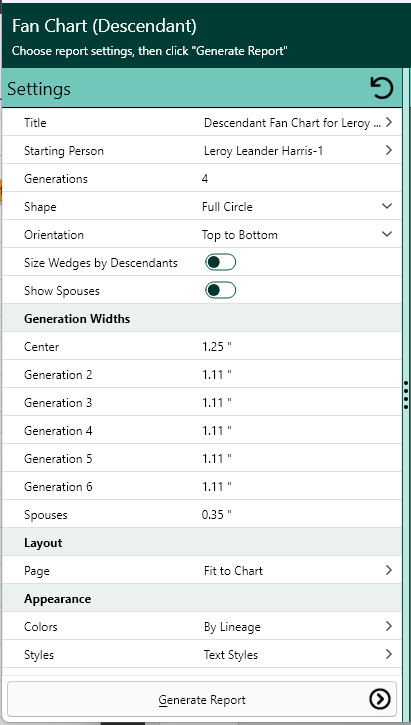The width and height of the screenshot is (411, 725).
Task: Open Page layout options chevron
Action: point(388,570)
